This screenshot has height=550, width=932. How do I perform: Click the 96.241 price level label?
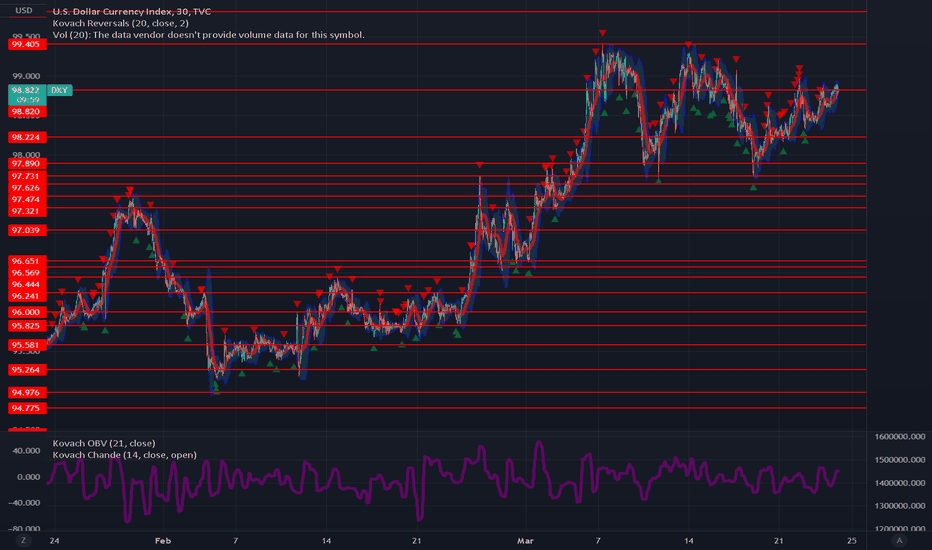tap(27, 296)
